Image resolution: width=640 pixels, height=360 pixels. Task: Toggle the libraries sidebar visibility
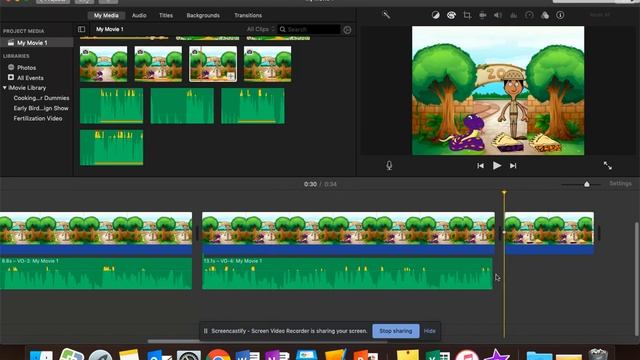click(x=81, y=29)
